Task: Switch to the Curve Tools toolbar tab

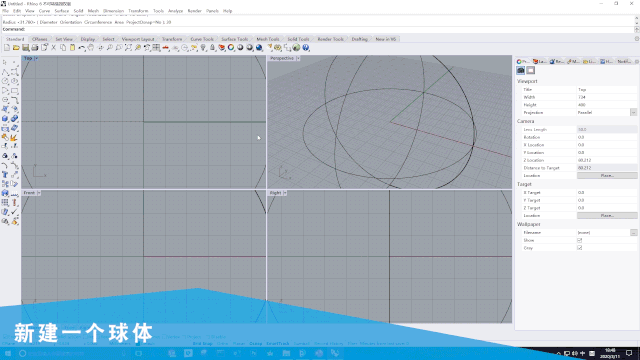Action: [x=202, y=39]
